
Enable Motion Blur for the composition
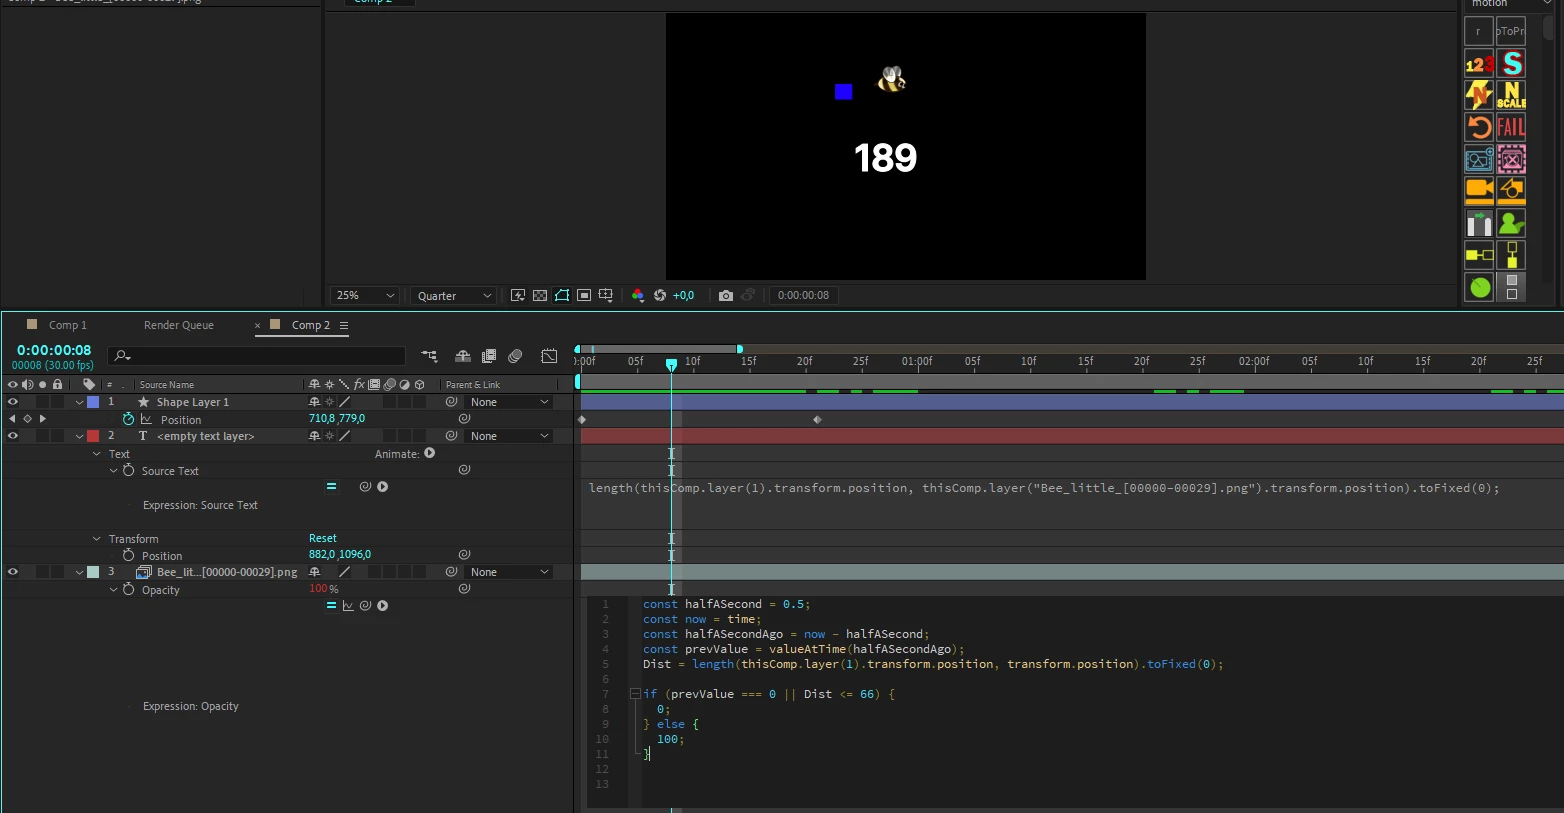click(x=515, y=356)
